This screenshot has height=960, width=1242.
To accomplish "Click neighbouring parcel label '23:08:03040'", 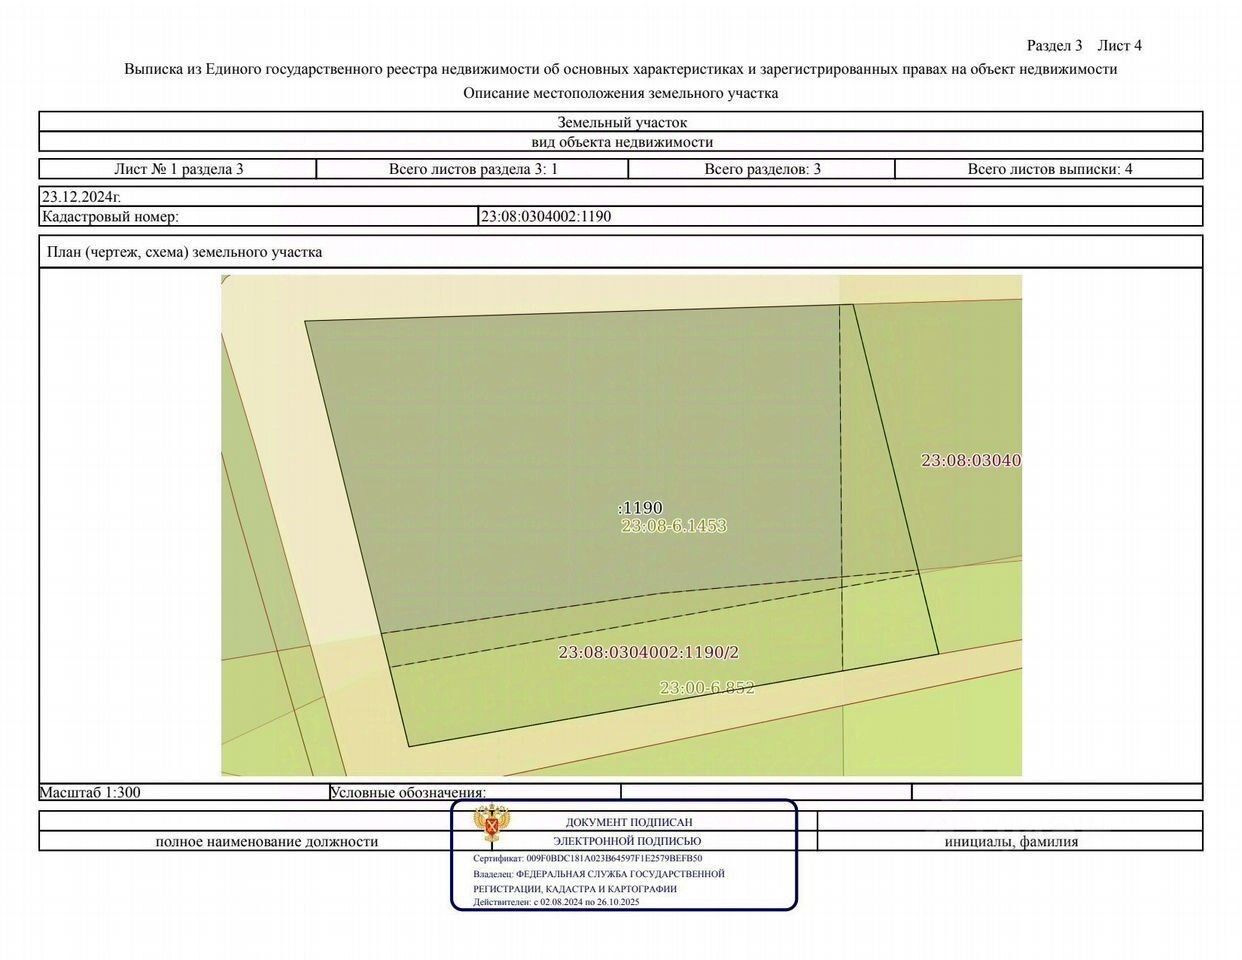I will 971,460.
